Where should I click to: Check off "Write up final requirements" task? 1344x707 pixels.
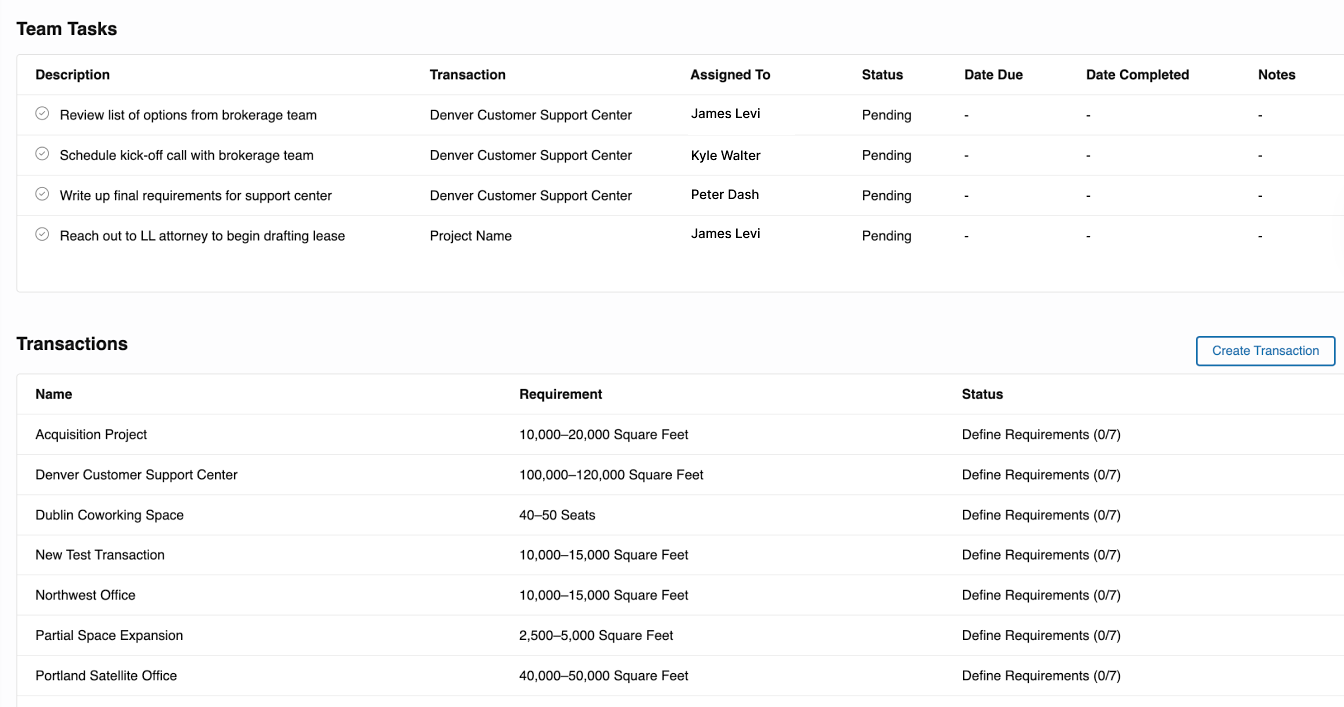click(41, 193)
